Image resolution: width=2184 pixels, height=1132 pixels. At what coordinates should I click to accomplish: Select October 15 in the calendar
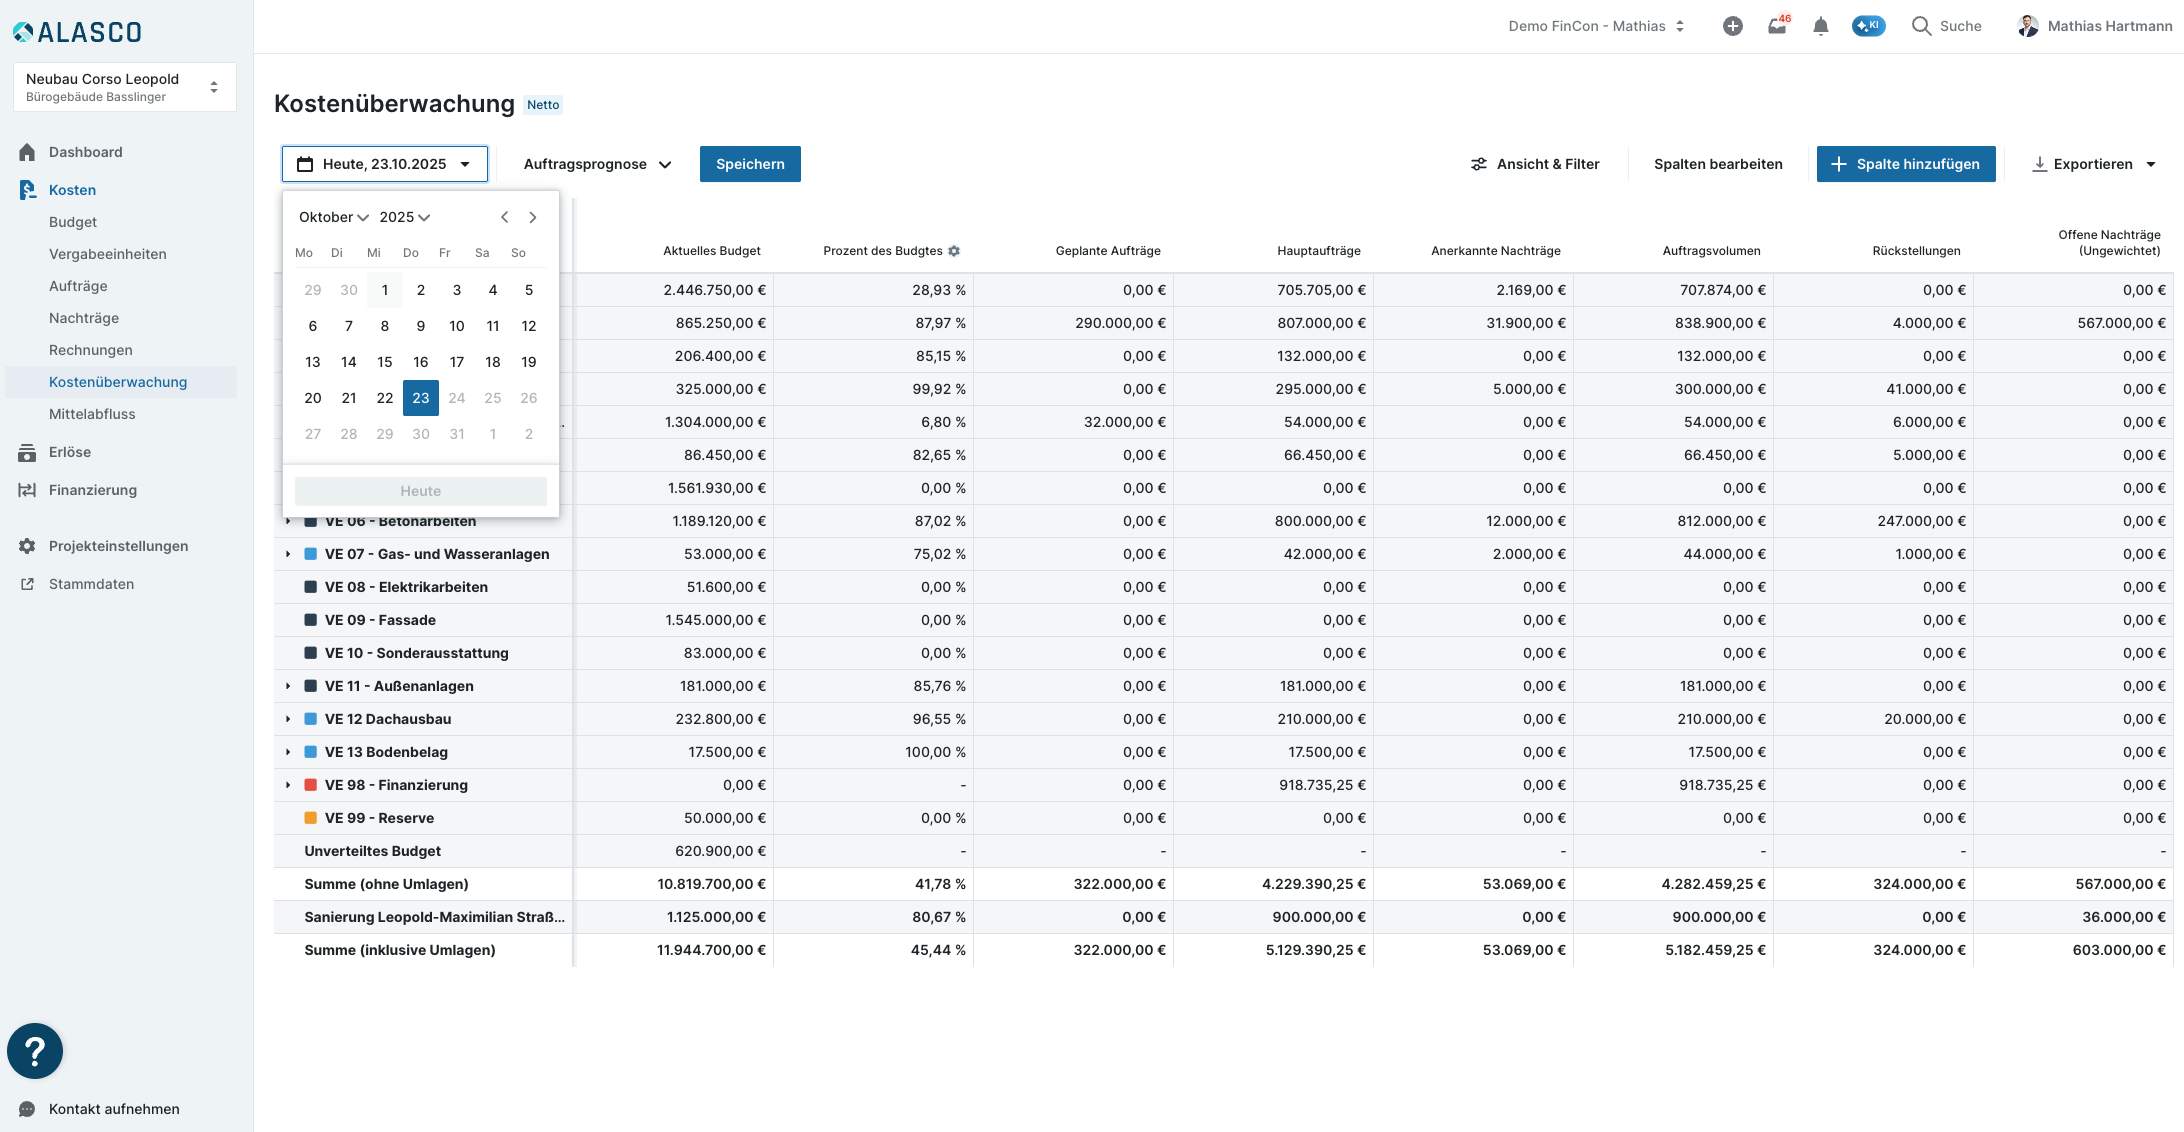click(385, 362)
